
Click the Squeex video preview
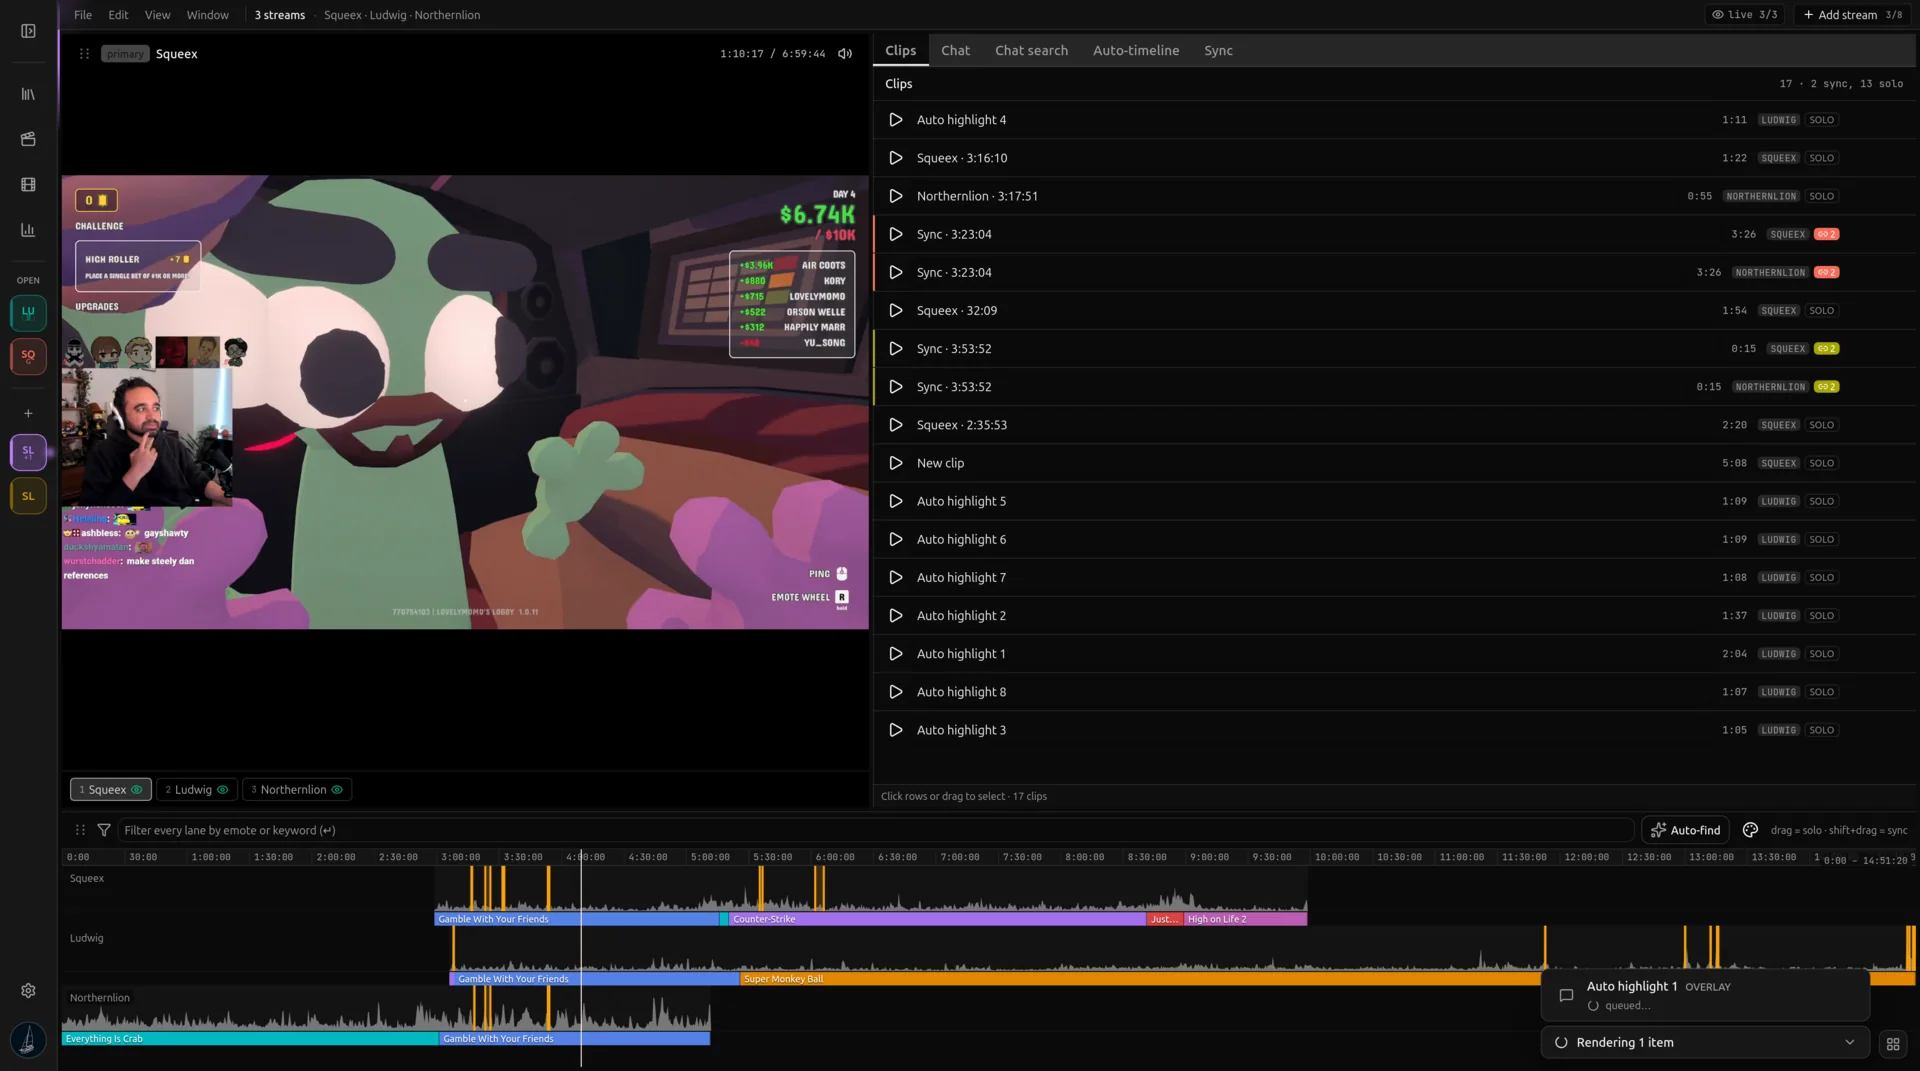click(465, 402)
